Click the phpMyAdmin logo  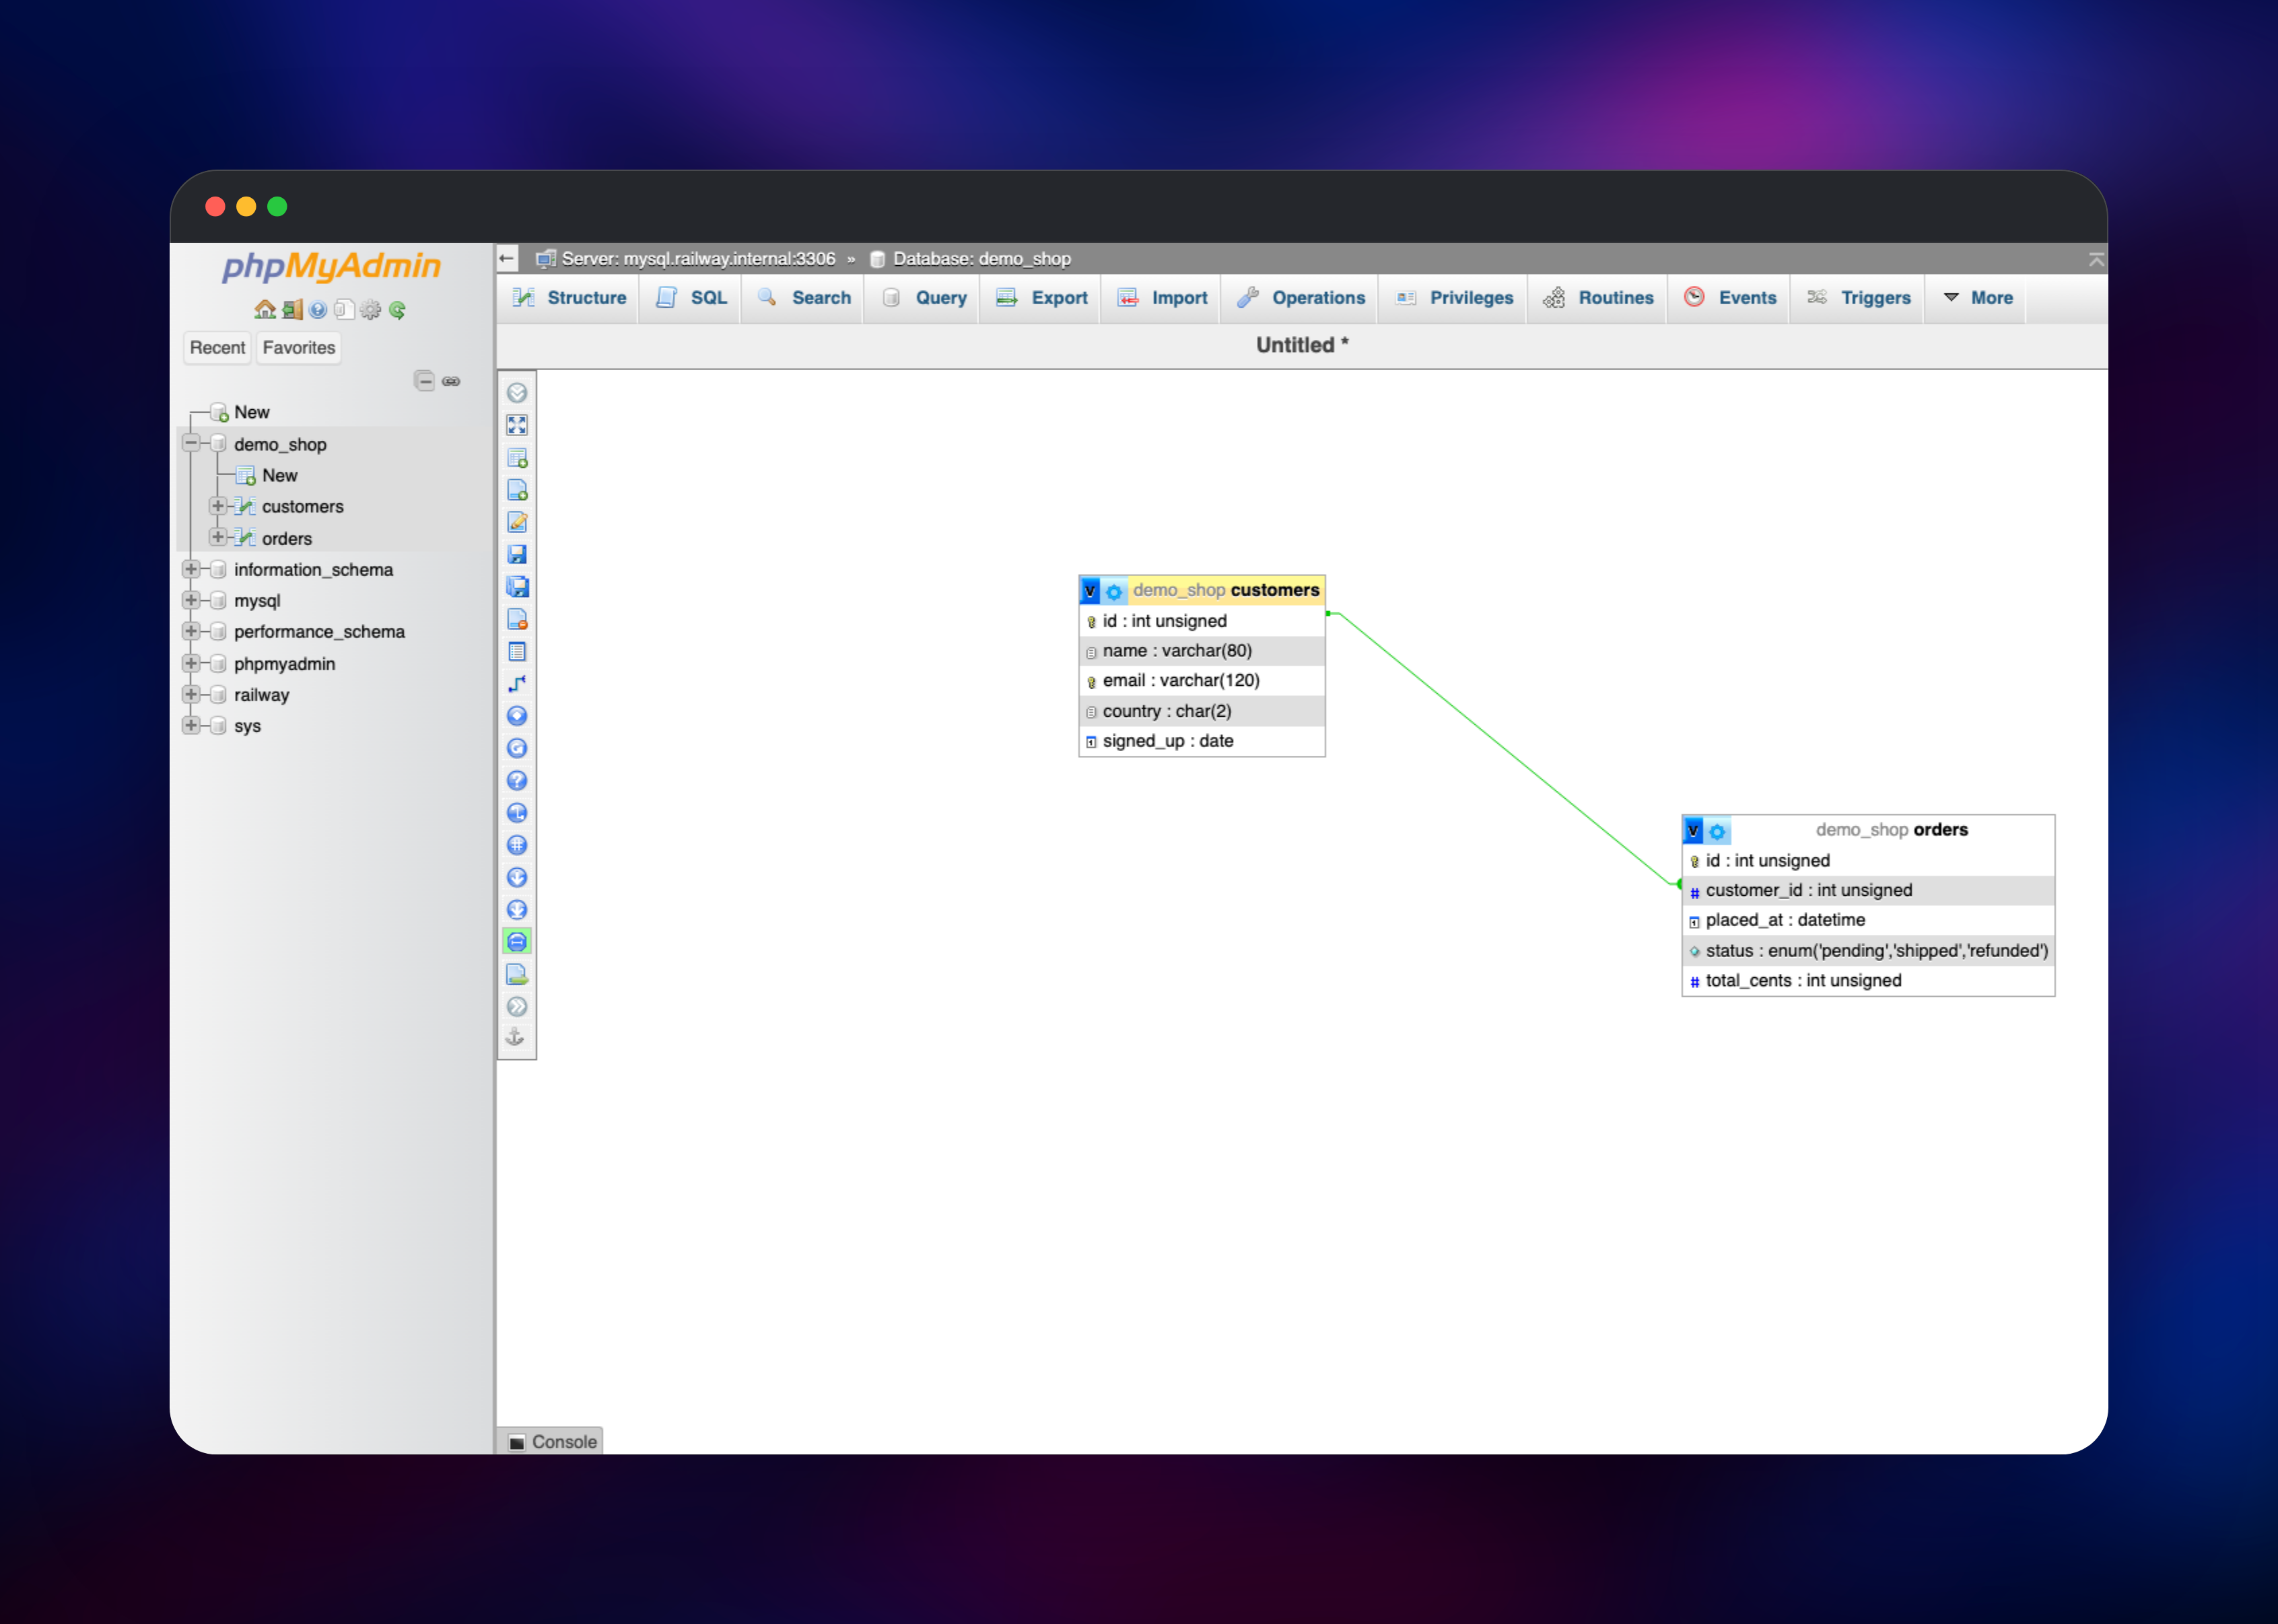coord(331,266)
